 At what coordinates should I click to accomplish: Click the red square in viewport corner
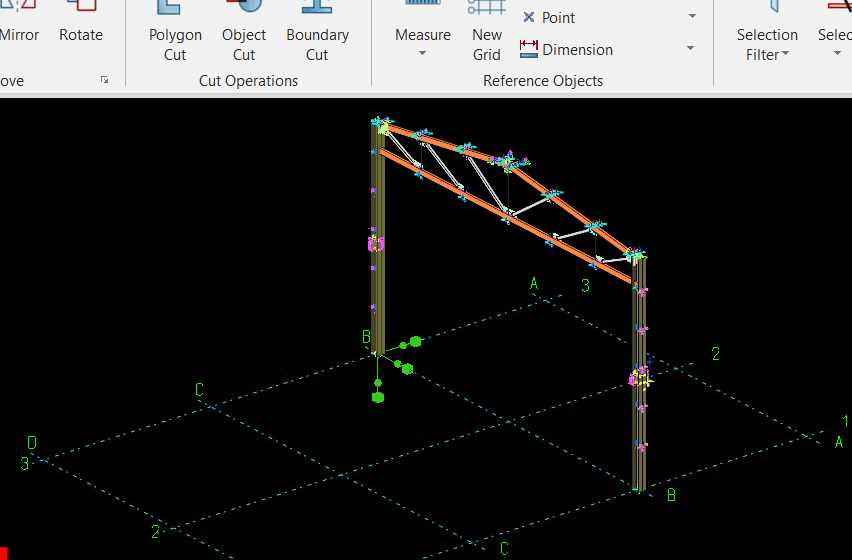(4, 554)
